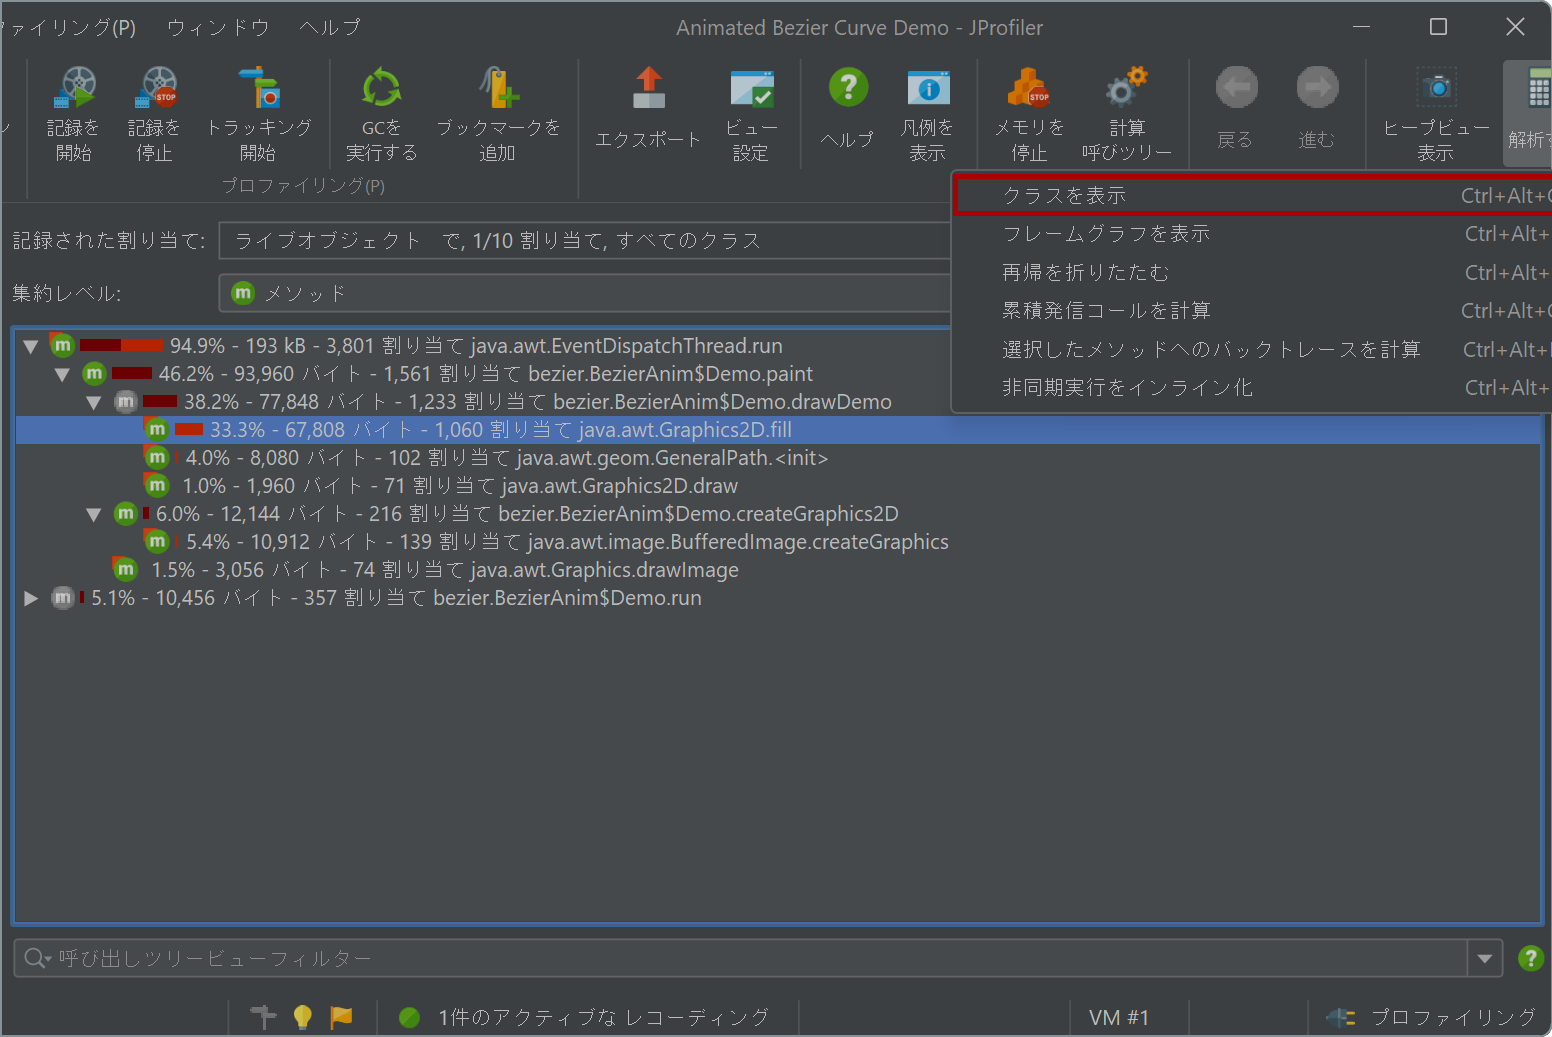Screen dimensions: 1552x1037
Task: Show the legend 凡例を表示
Action: pyautogui.click(x=928, y=113)
